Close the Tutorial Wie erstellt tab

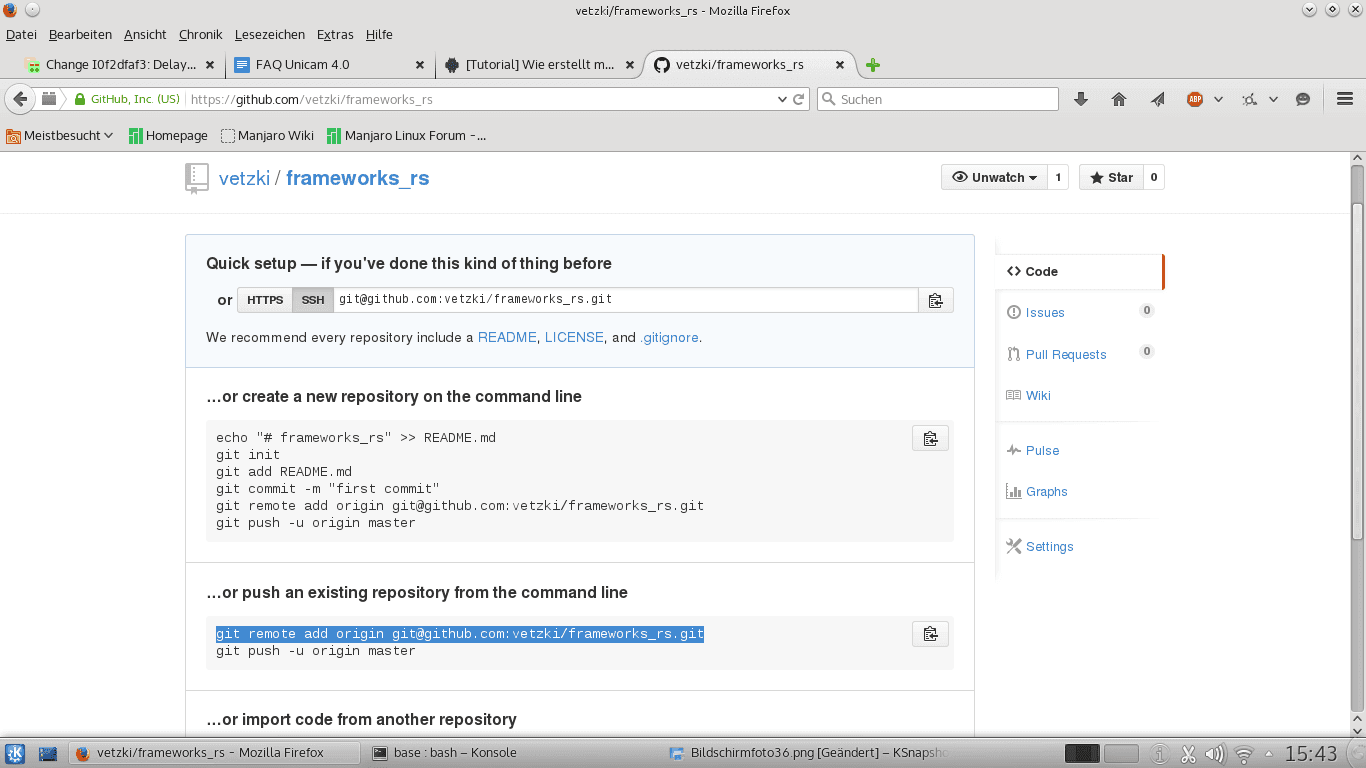click(x=630, y=65)
